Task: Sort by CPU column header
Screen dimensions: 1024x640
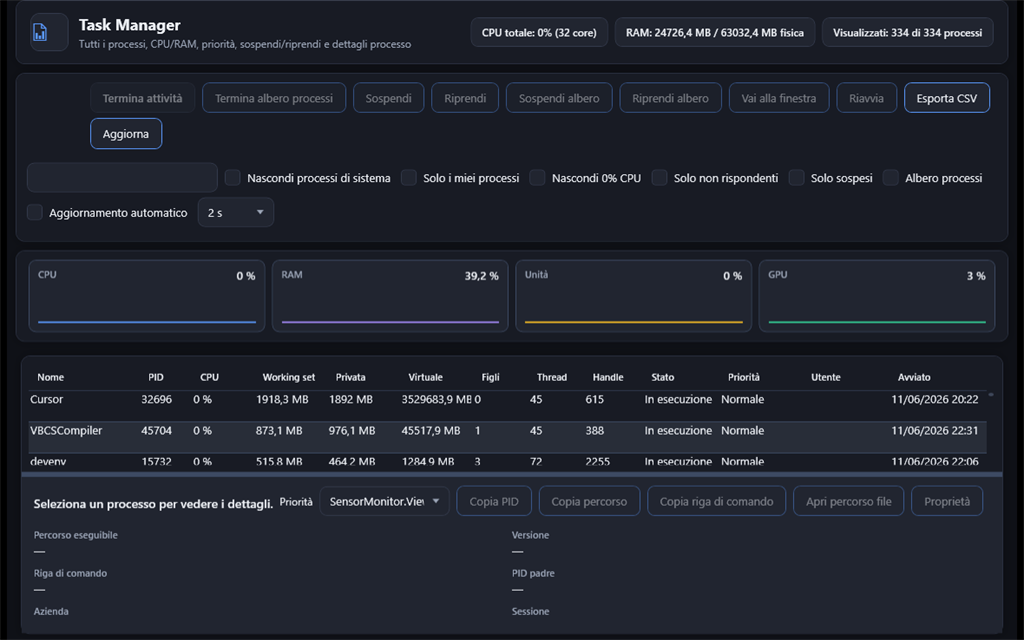Action: pos(209,377)
